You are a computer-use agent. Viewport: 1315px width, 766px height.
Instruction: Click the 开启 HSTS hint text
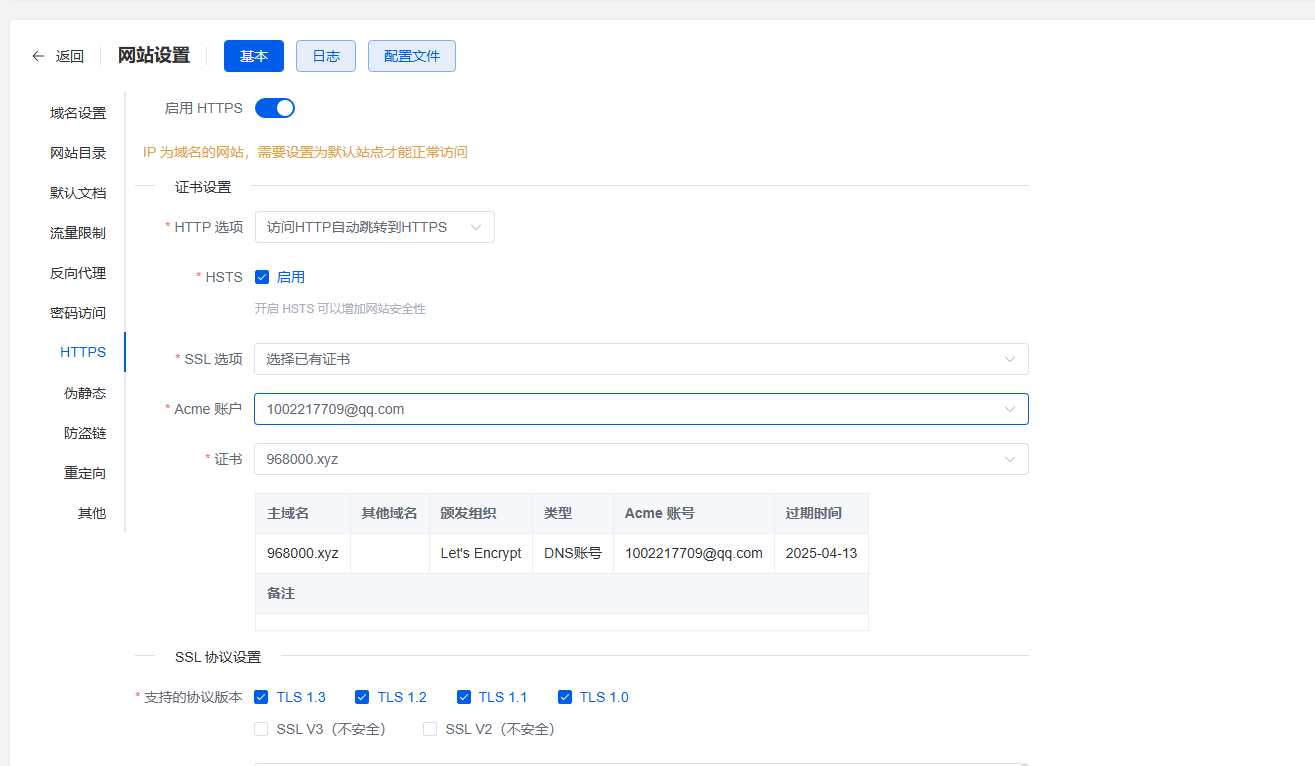pyautogui.click(x=340, y=309)
